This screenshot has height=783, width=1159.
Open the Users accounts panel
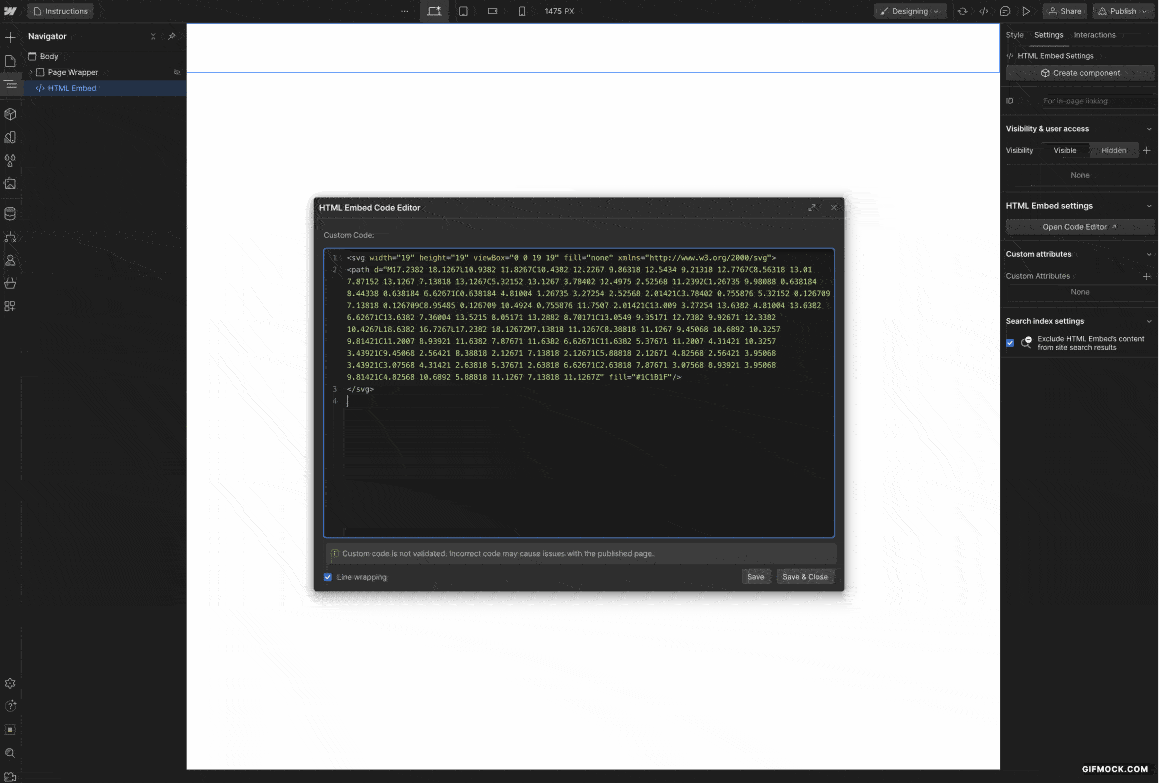[10, 260]
